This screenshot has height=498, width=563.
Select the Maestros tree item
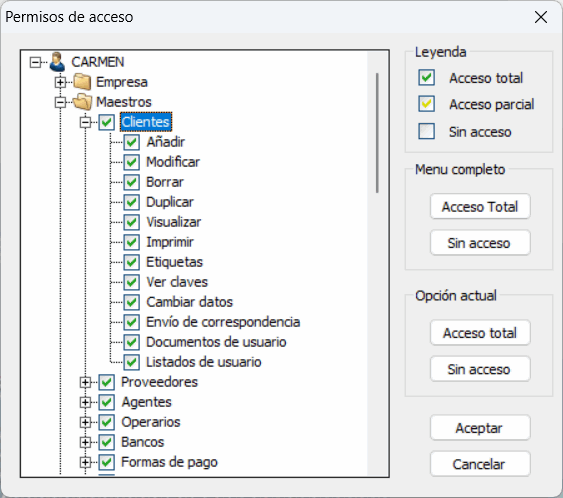(x=124, y=102)
